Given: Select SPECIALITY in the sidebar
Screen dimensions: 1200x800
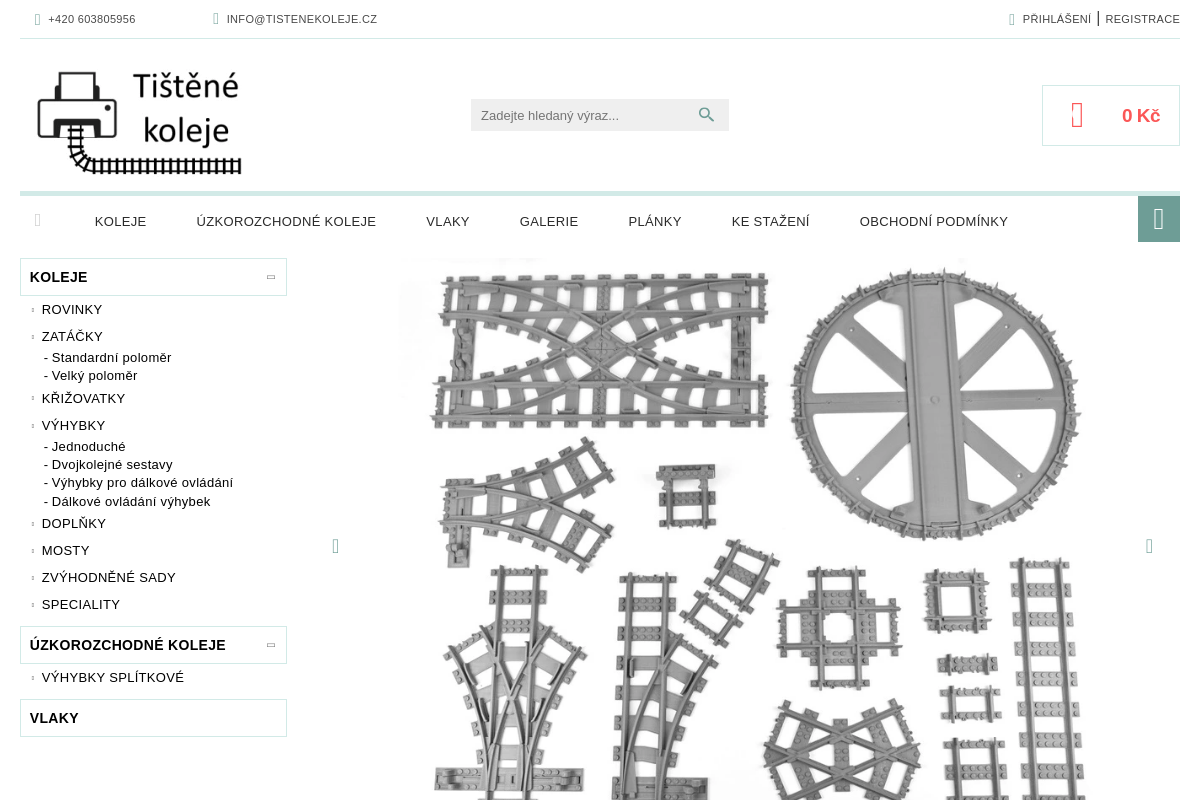Looking at the screenshot, I should [x=81, y=604].
